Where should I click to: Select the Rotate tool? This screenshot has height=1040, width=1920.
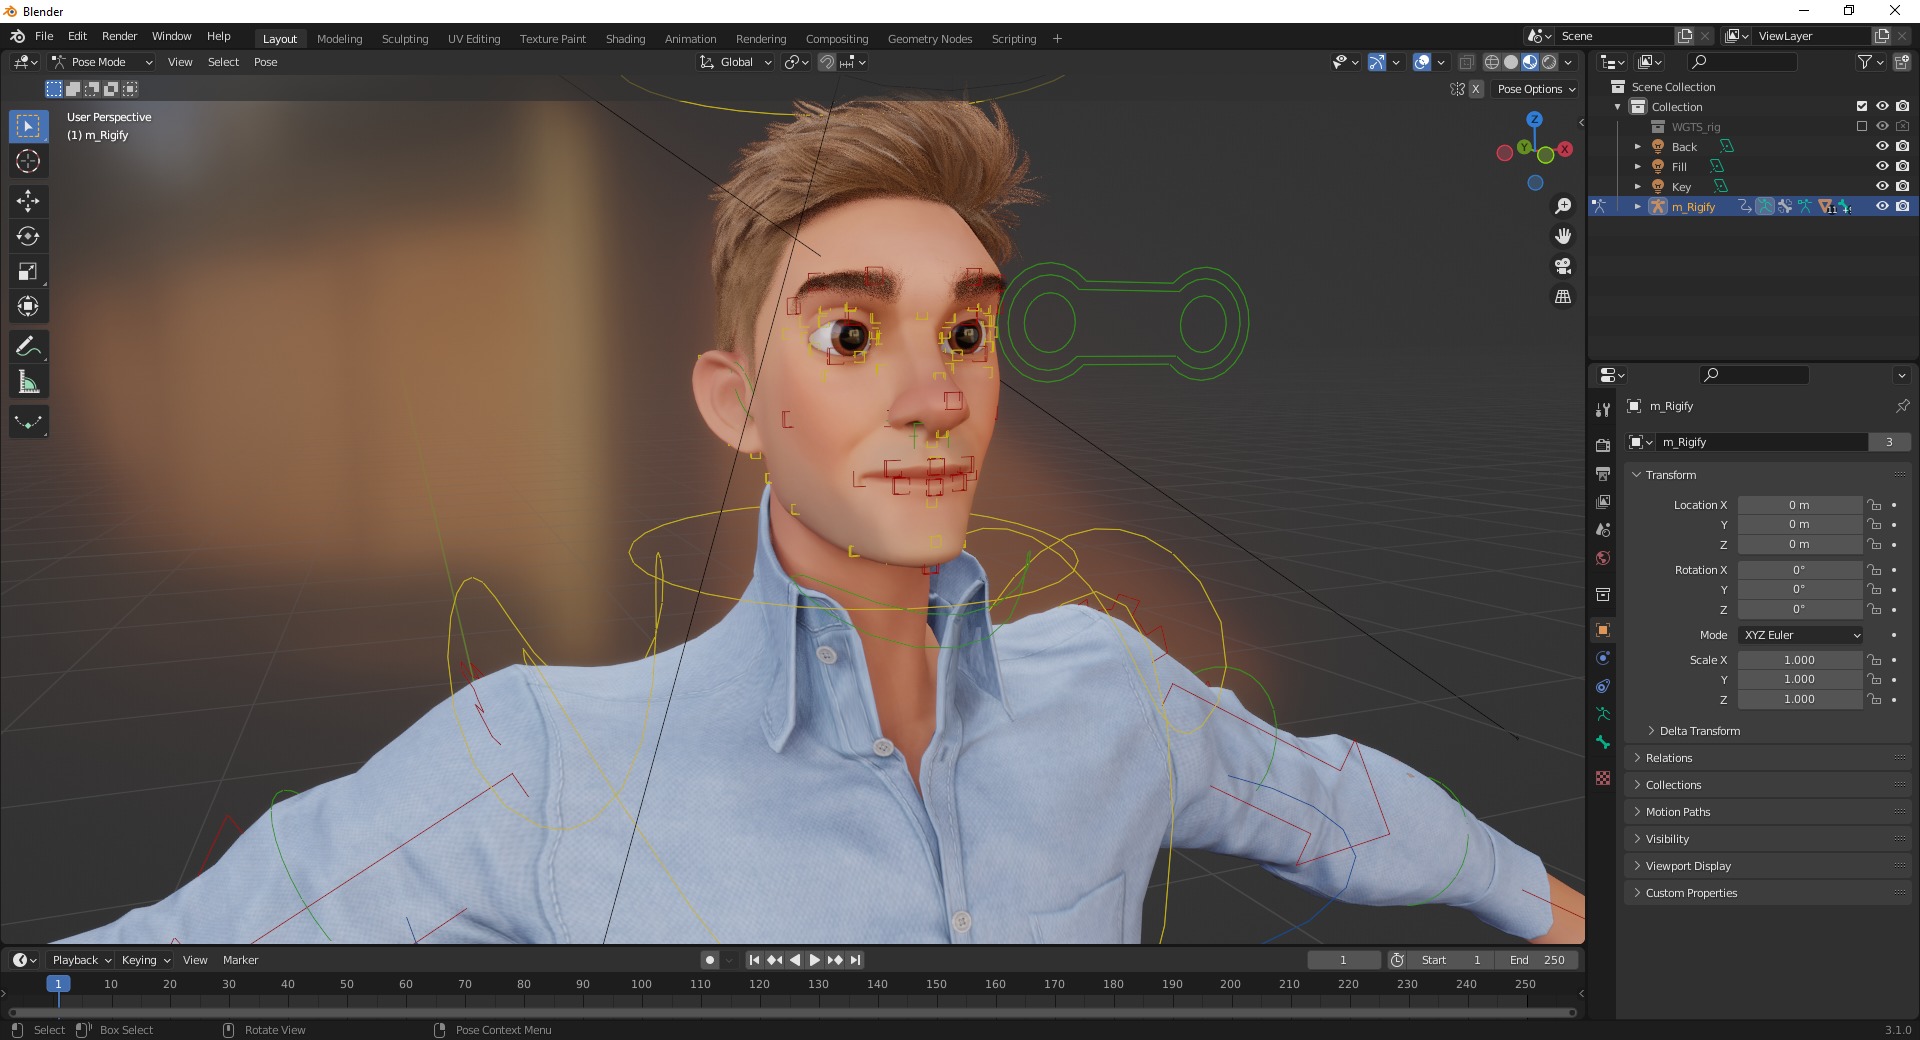[x=28, y=236]
